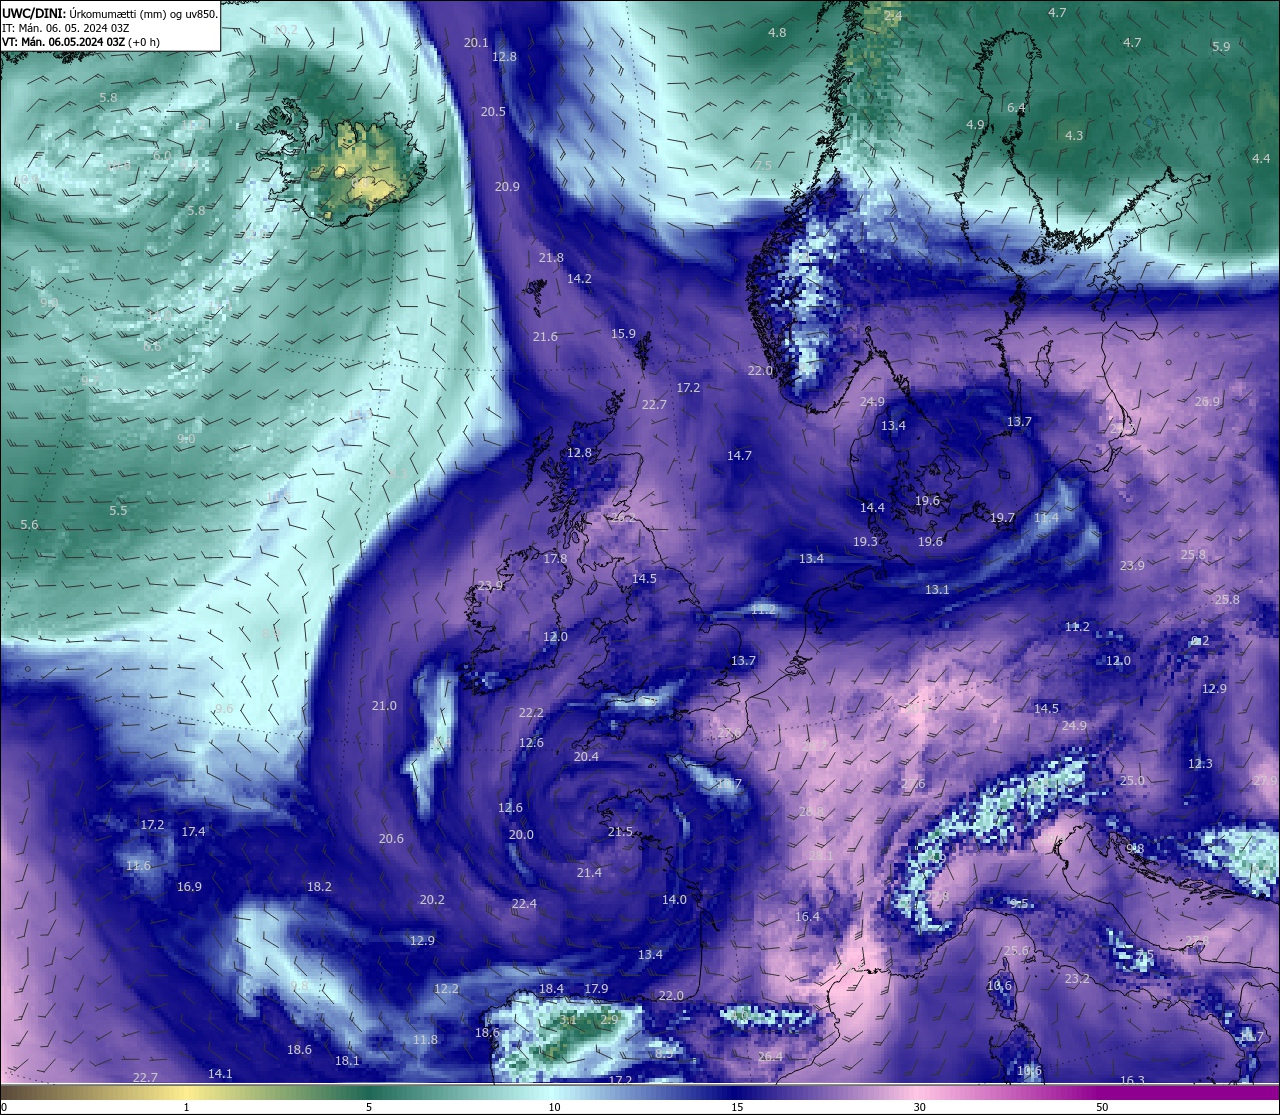This screenshot has height=1115, width=1280.
Task: Click the legend tick label 10
Action: click(x=554, y=1107)
